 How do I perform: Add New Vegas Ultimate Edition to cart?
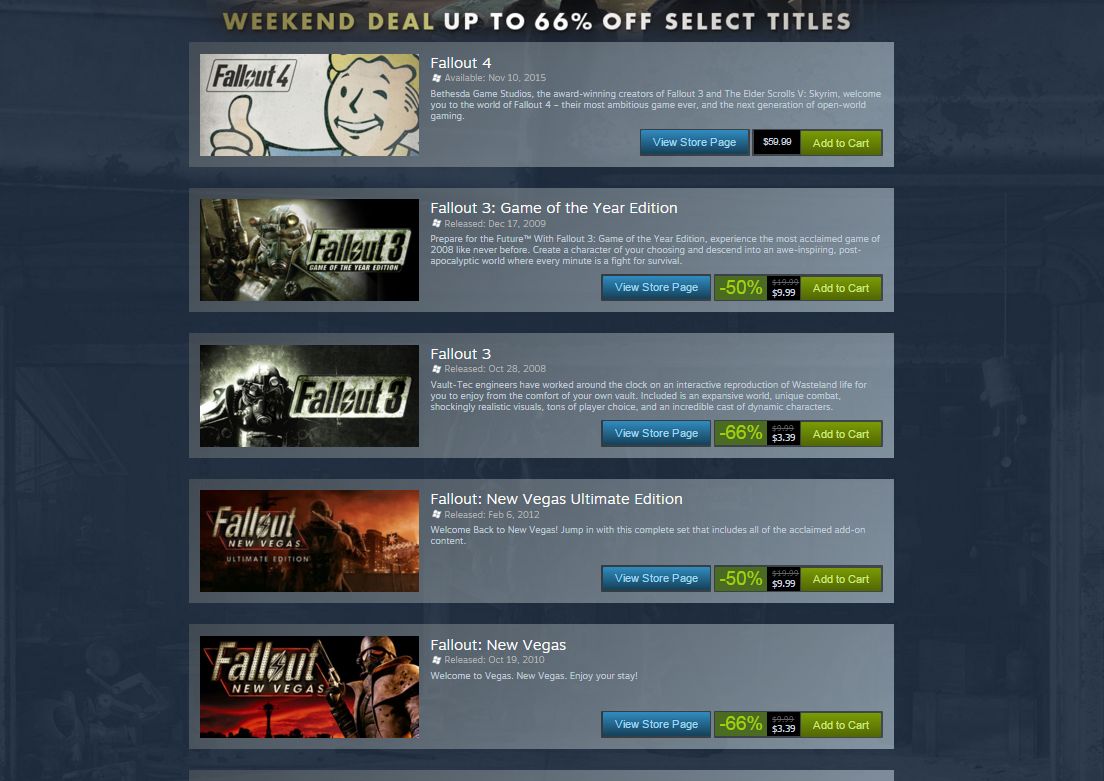841,579
